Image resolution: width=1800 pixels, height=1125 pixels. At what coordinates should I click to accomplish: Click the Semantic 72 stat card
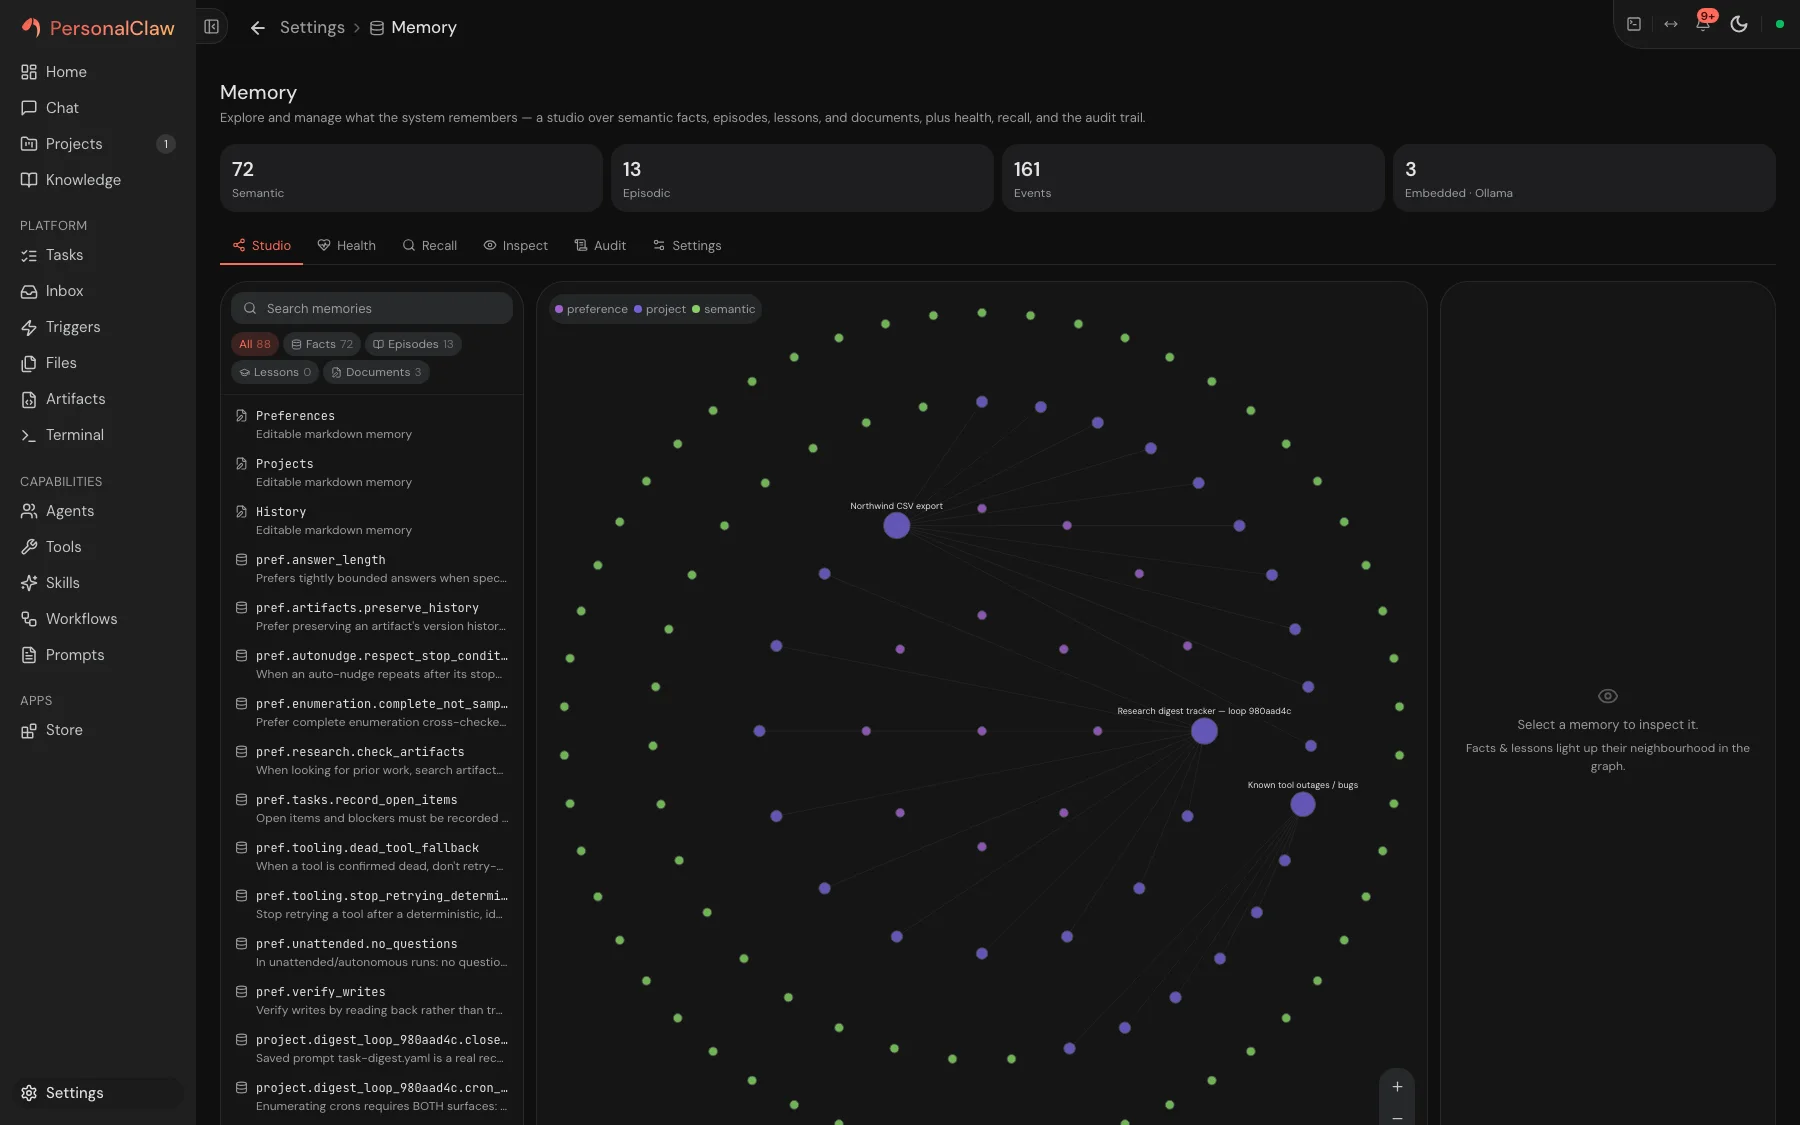click(411, 178)
